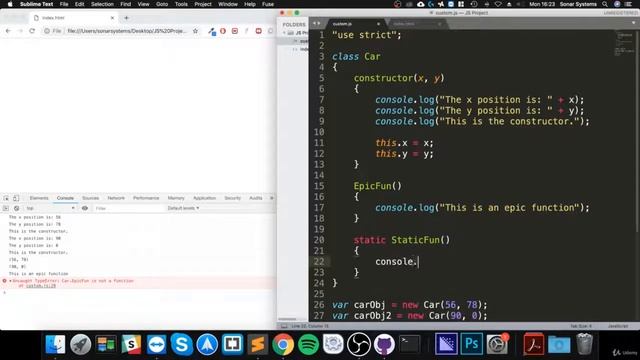This screenshot has width=640, height=360.
Task: Open GitHub Desktop from the dock
Action: pyautogui.click(x=384, y=344)
